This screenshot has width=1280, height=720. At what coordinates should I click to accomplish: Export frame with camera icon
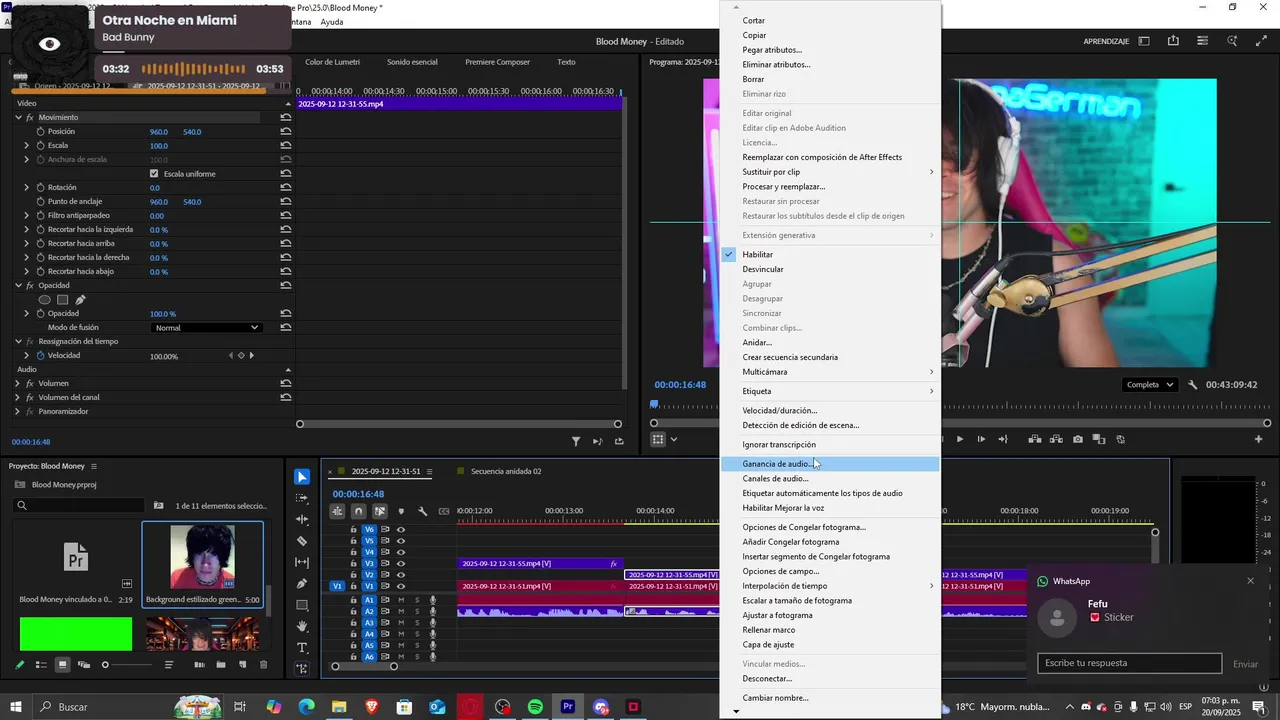[1077, 439]
